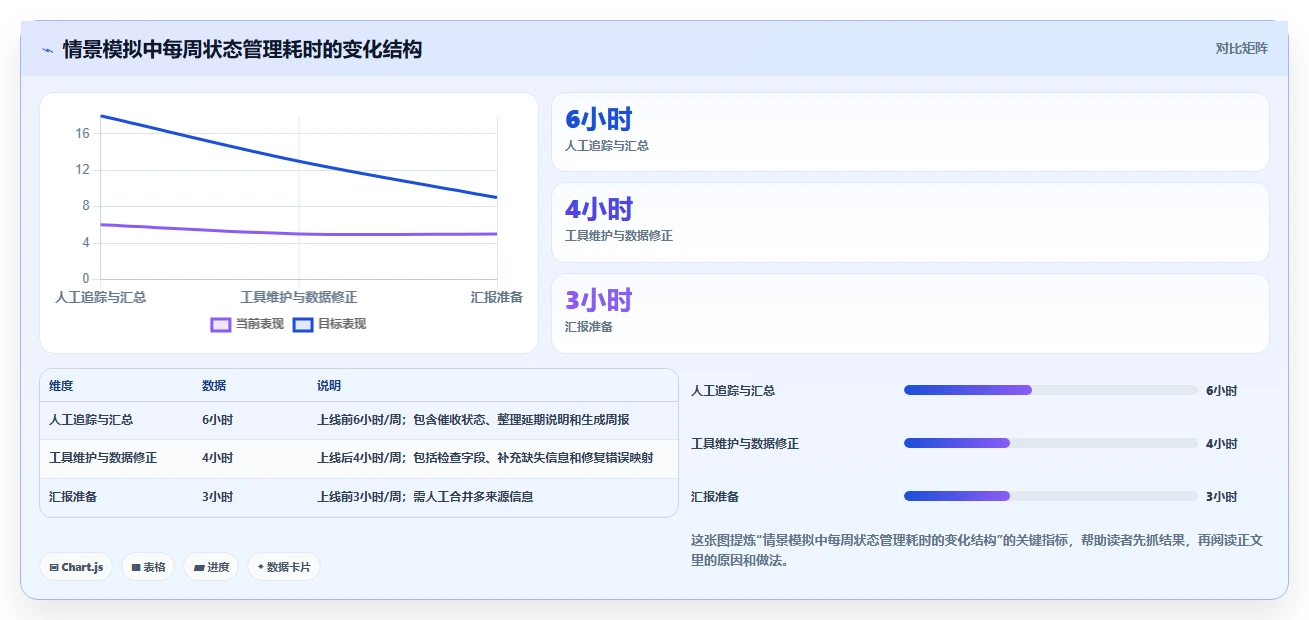
Task: Click table cell 汇报准备 in 维度 column
Action: [x=73, y=497]
